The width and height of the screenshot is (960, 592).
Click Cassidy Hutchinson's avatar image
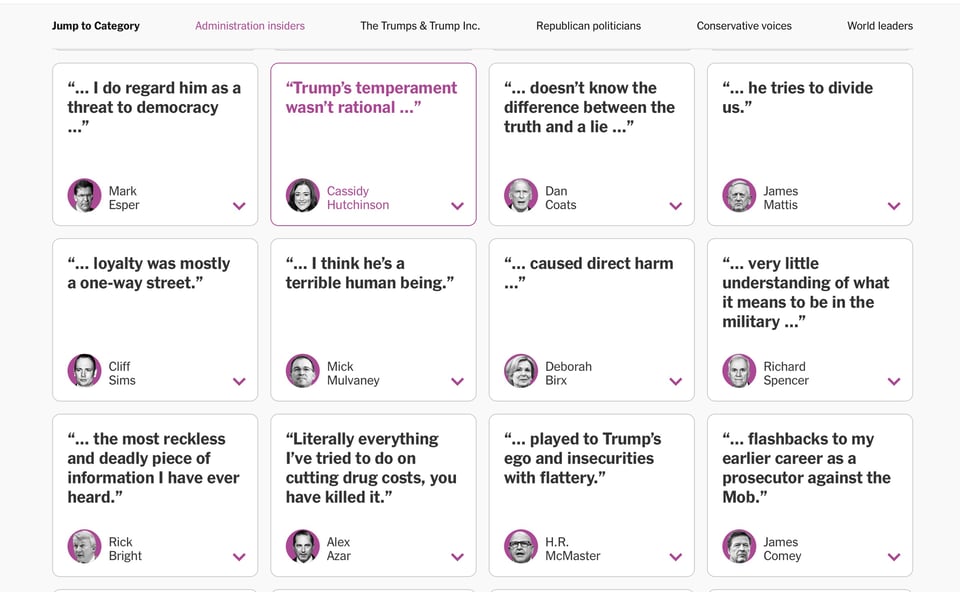point(302,196)
